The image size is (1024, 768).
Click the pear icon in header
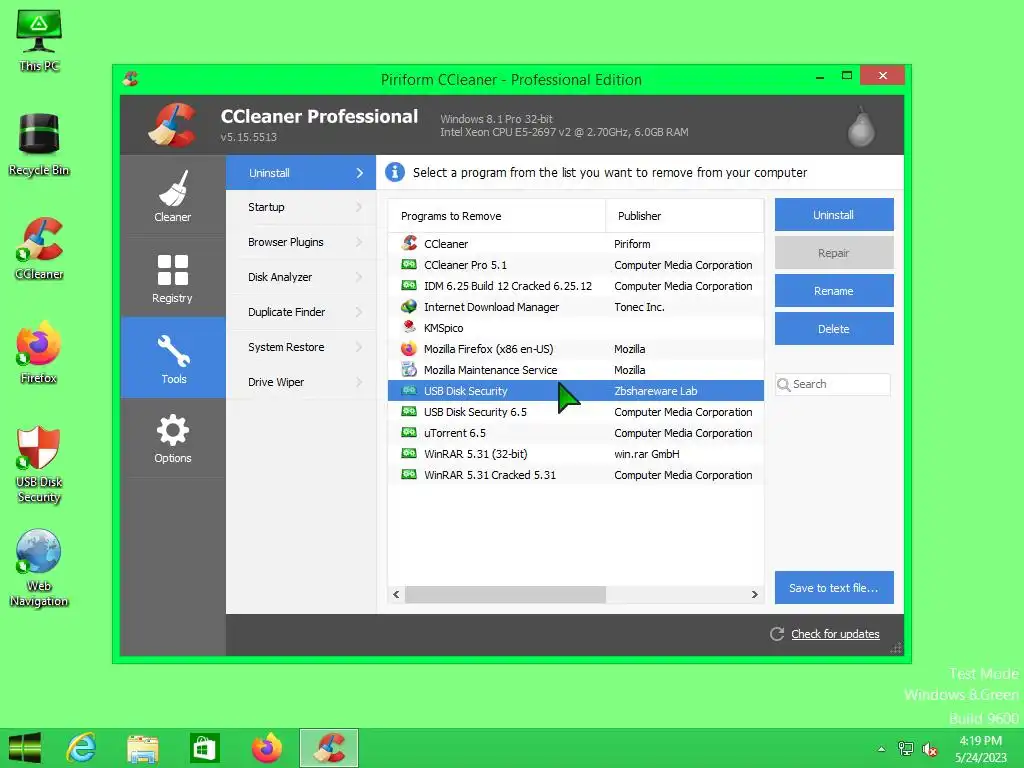coord(861,127)
